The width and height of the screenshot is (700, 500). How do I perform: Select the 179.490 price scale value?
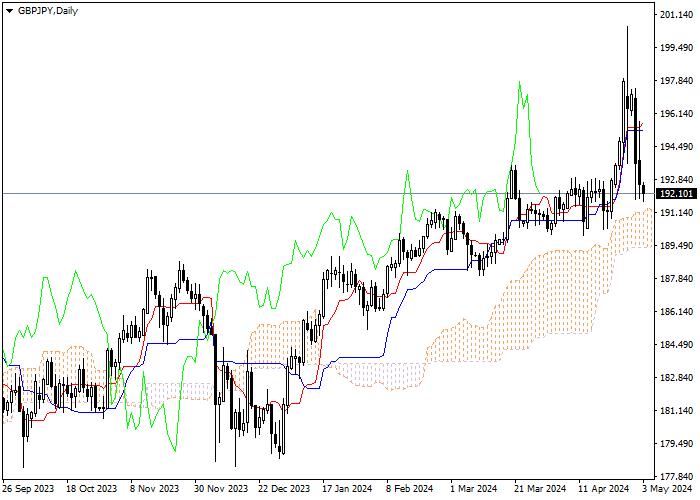[676, 444]
